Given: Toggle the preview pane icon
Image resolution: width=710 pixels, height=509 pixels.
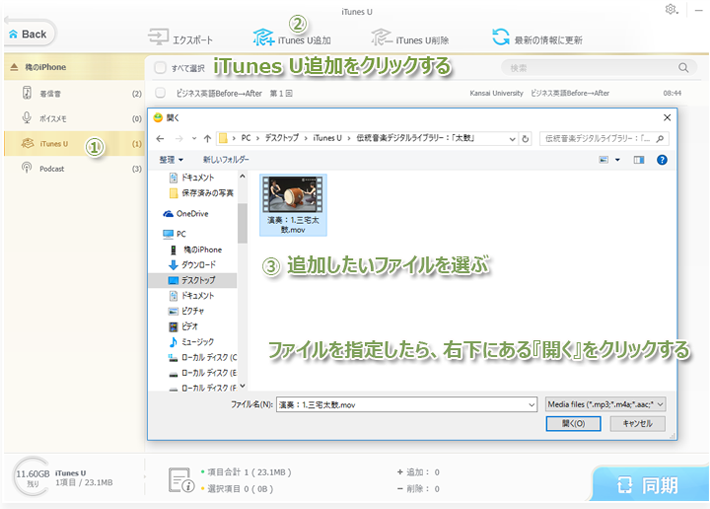Looking at the screenshot, I should [x=638, y=160].
